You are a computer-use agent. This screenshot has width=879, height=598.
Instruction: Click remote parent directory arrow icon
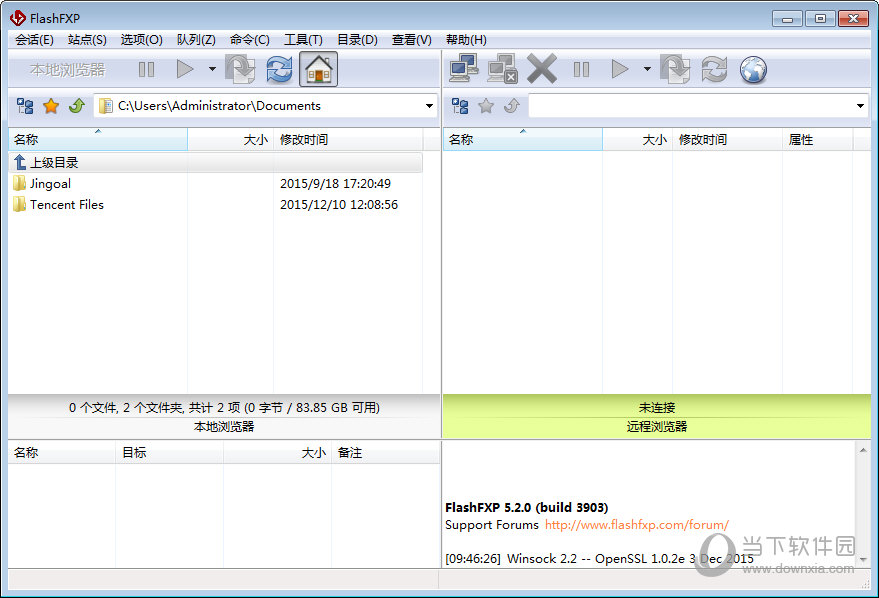click(512, 105)
